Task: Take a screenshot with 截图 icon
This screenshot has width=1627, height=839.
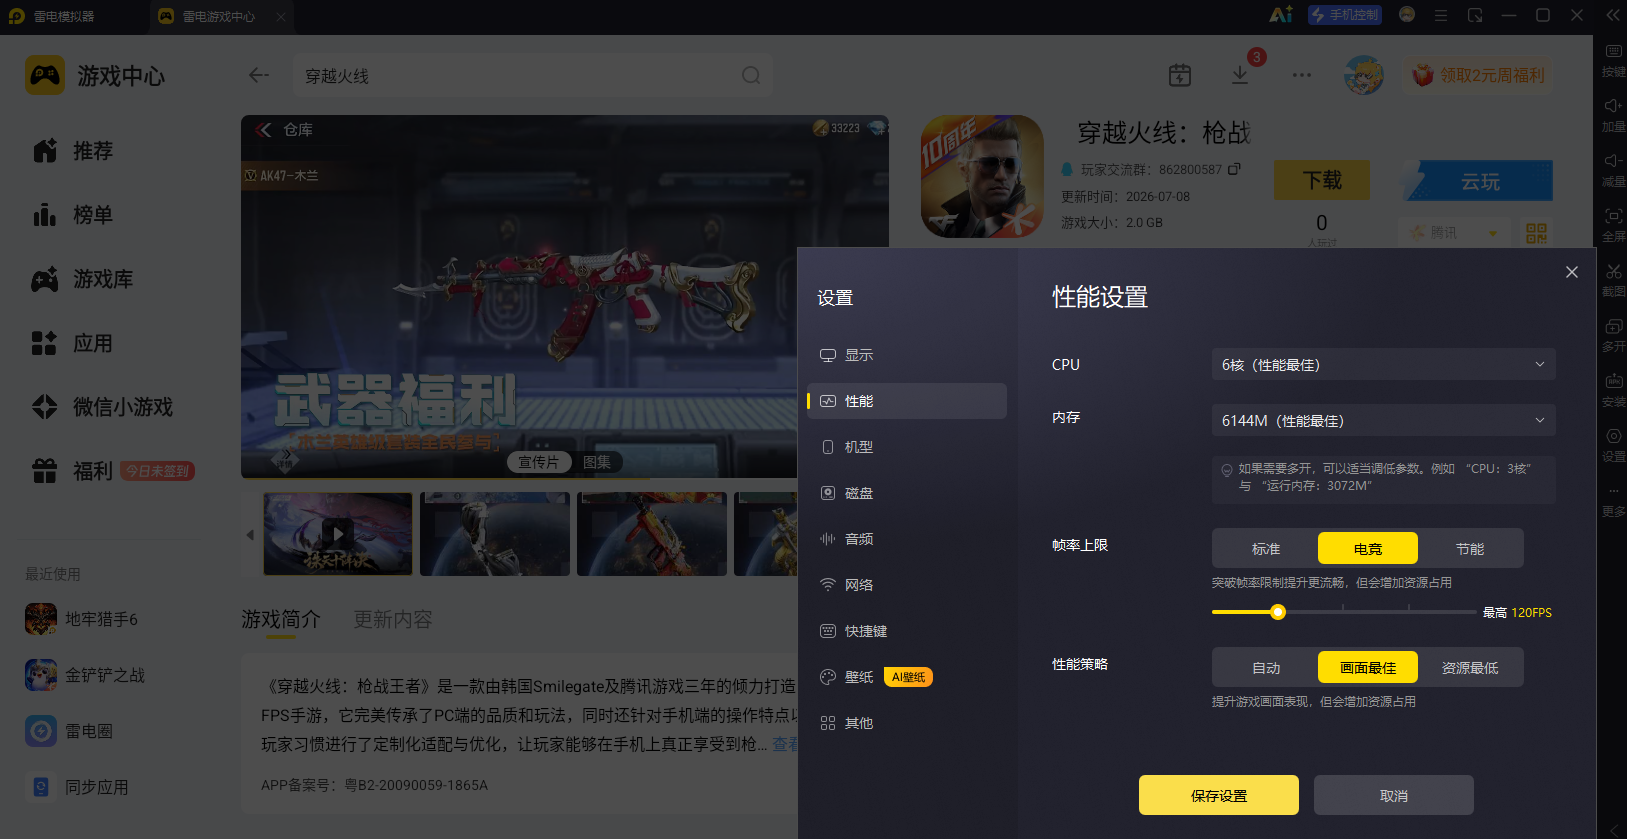Action: point(1613,280)
